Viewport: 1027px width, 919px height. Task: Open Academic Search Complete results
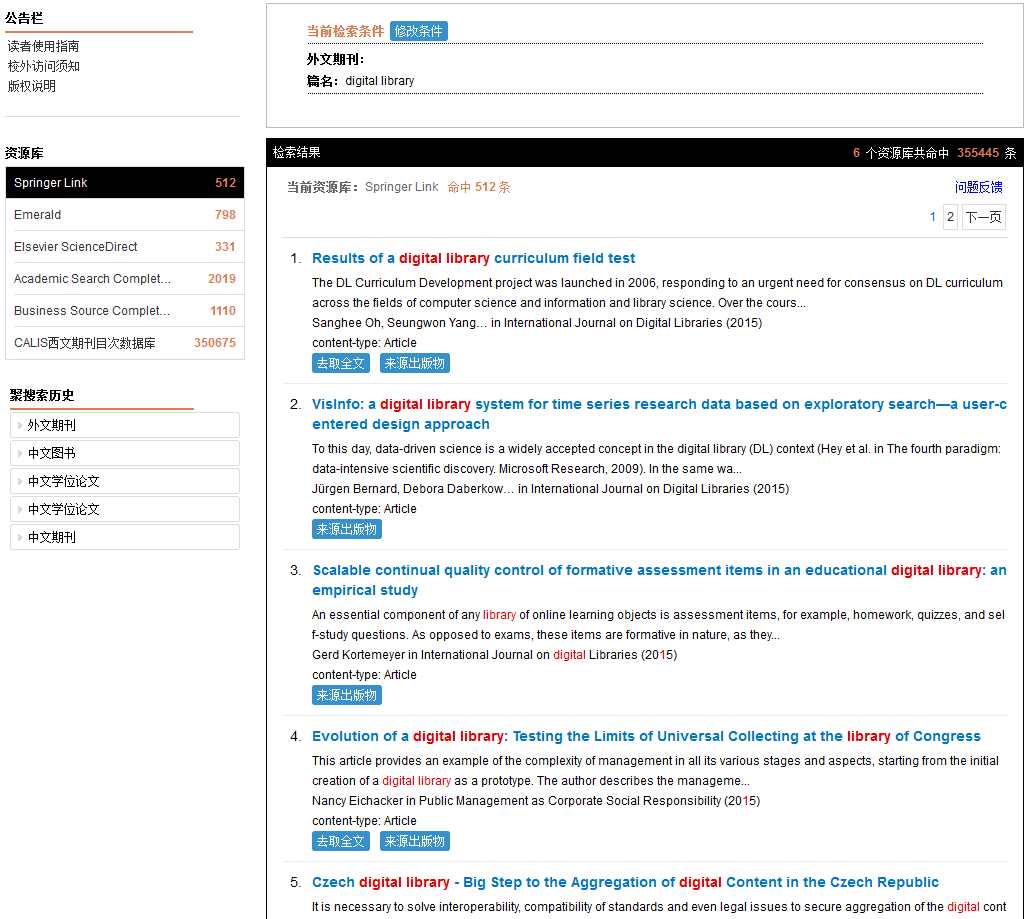[124, 279]
